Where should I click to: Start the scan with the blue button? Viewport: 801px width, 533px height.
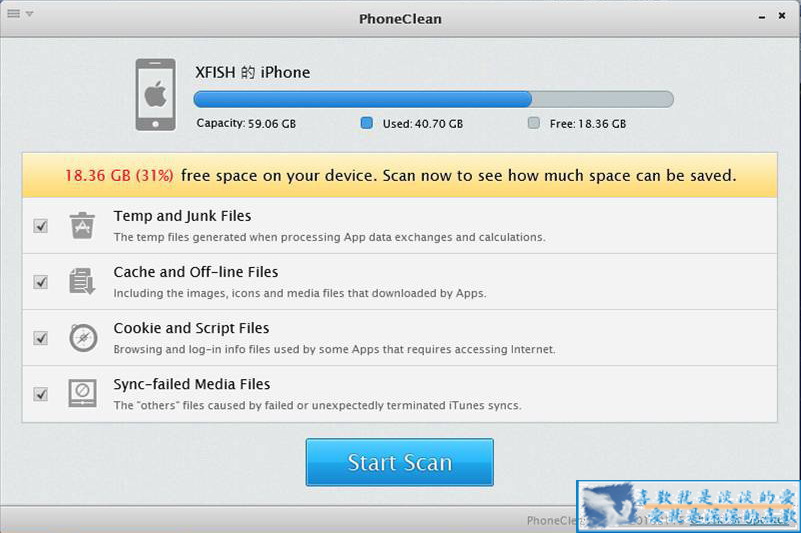tap(399, 462)
